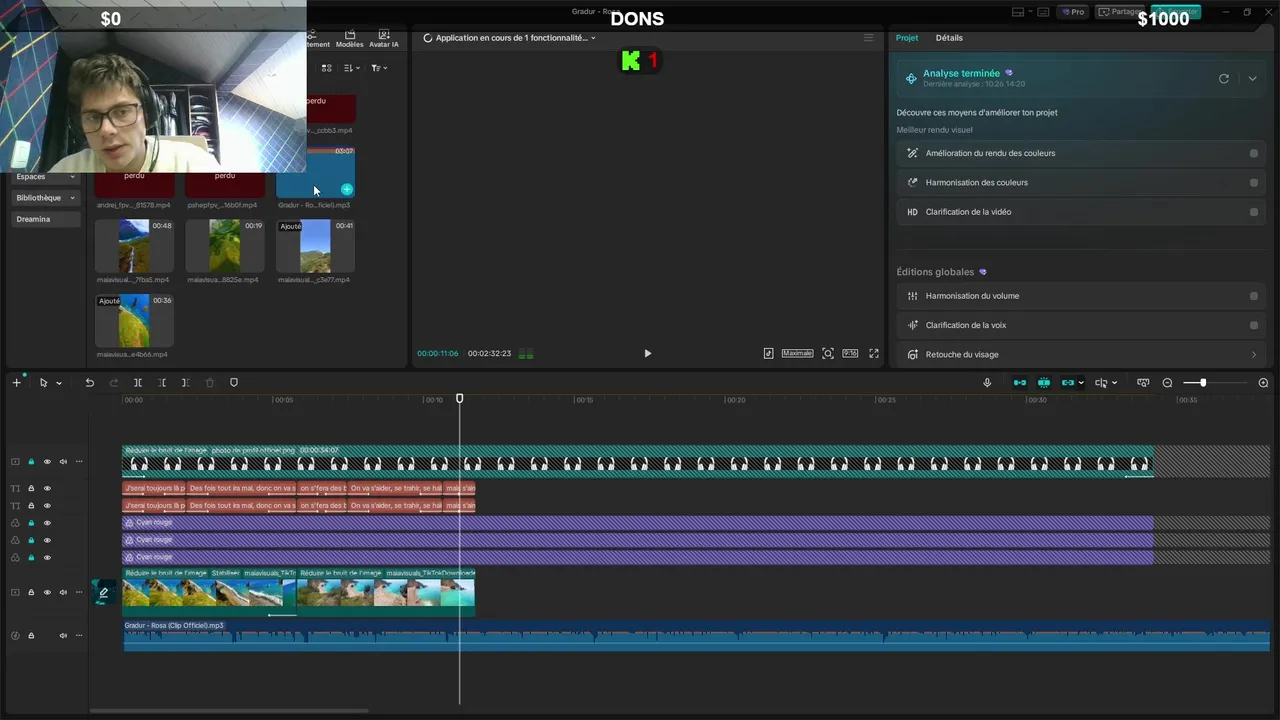Open the Avatar IA tab
Image resolution: width=1280 pixels, height=720 pixels.
pyautogui.click(x=384, y=39)
